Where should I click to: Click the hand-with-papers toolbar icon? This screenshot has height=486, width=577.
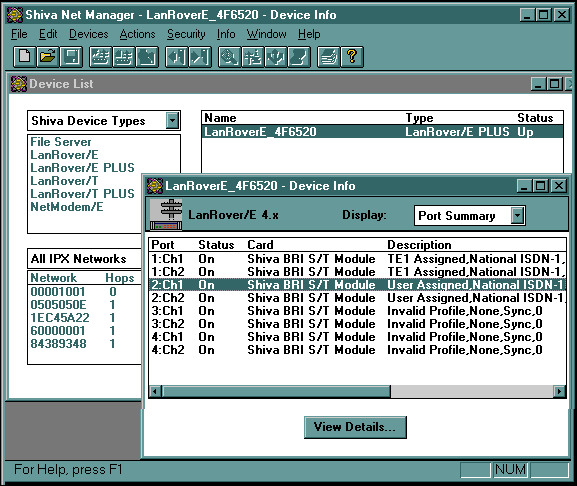[x=329, y=57]
